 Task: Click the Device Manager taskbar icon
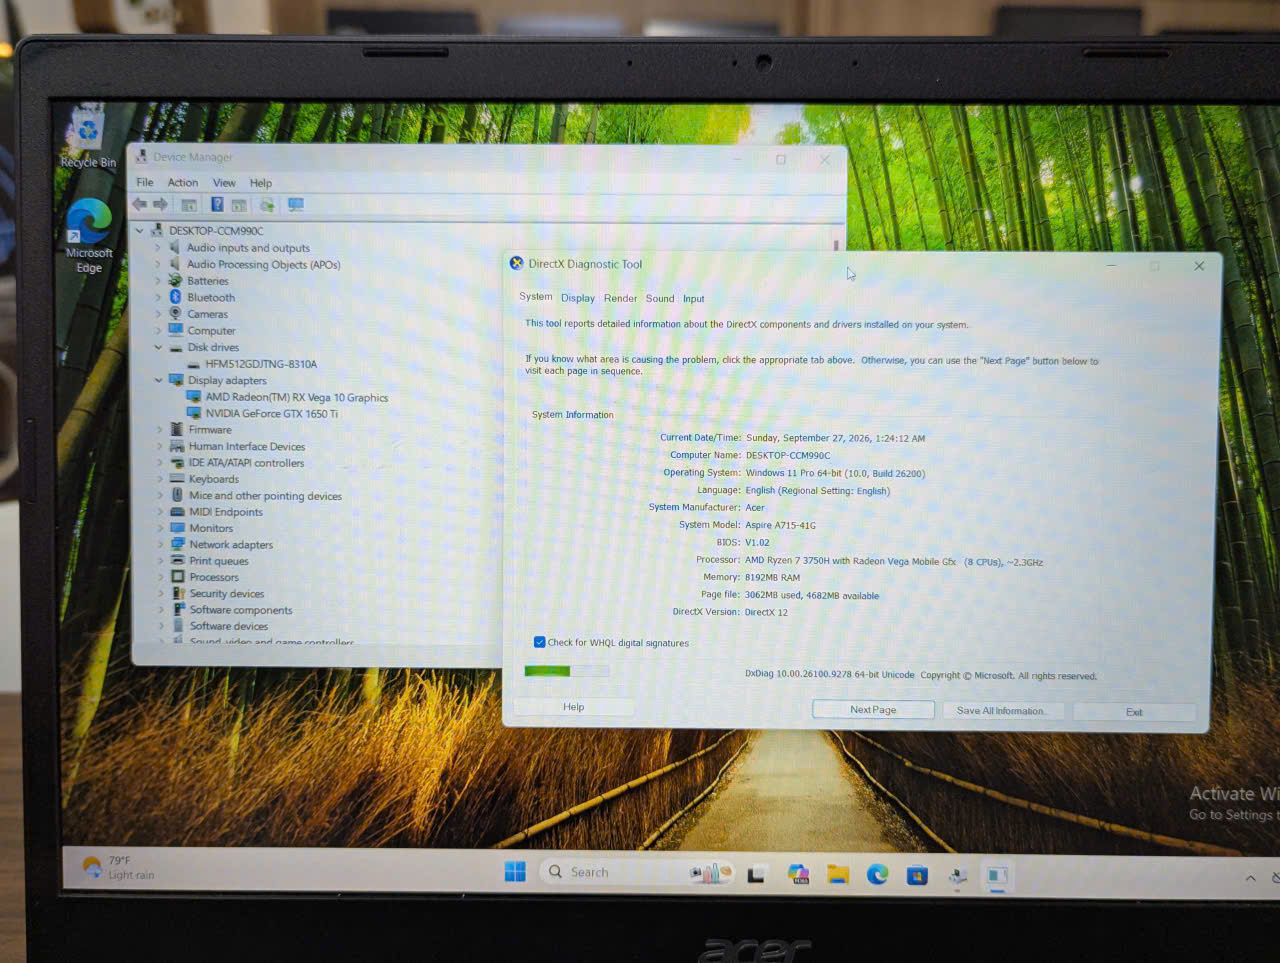click(957, 877)
